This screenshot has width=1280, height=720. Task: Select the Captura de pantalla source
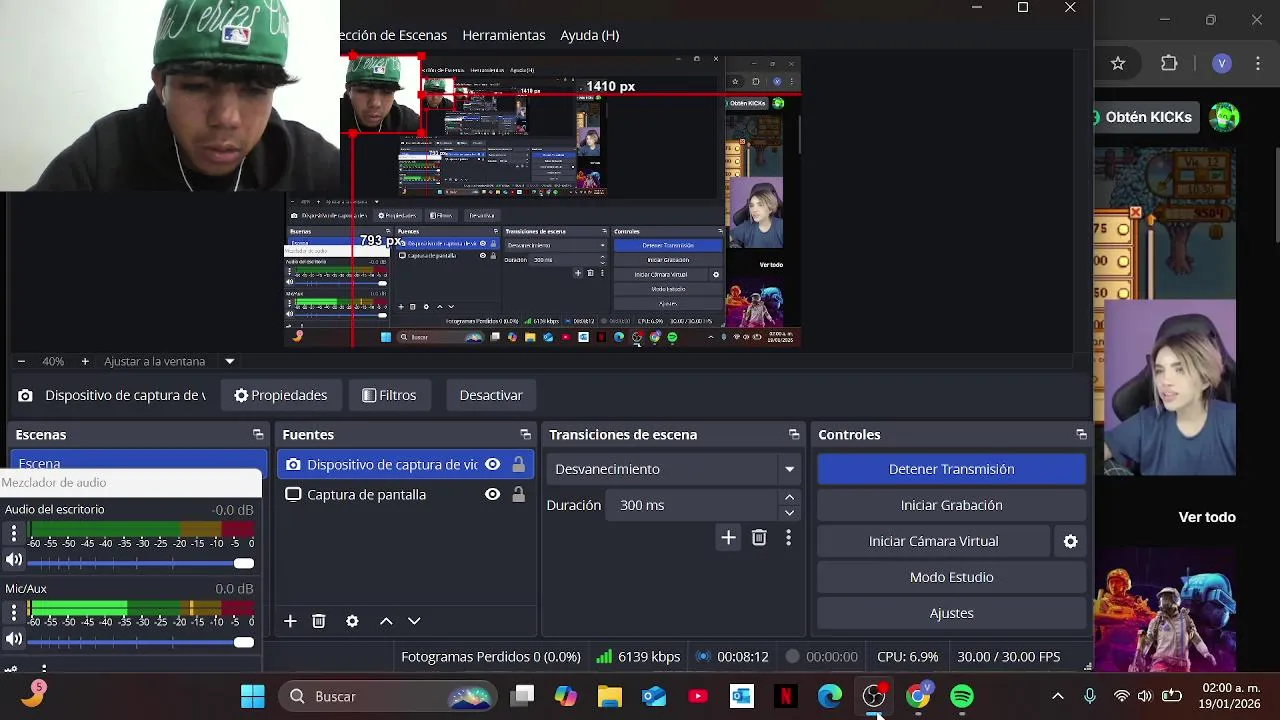(x=366, y=495)
